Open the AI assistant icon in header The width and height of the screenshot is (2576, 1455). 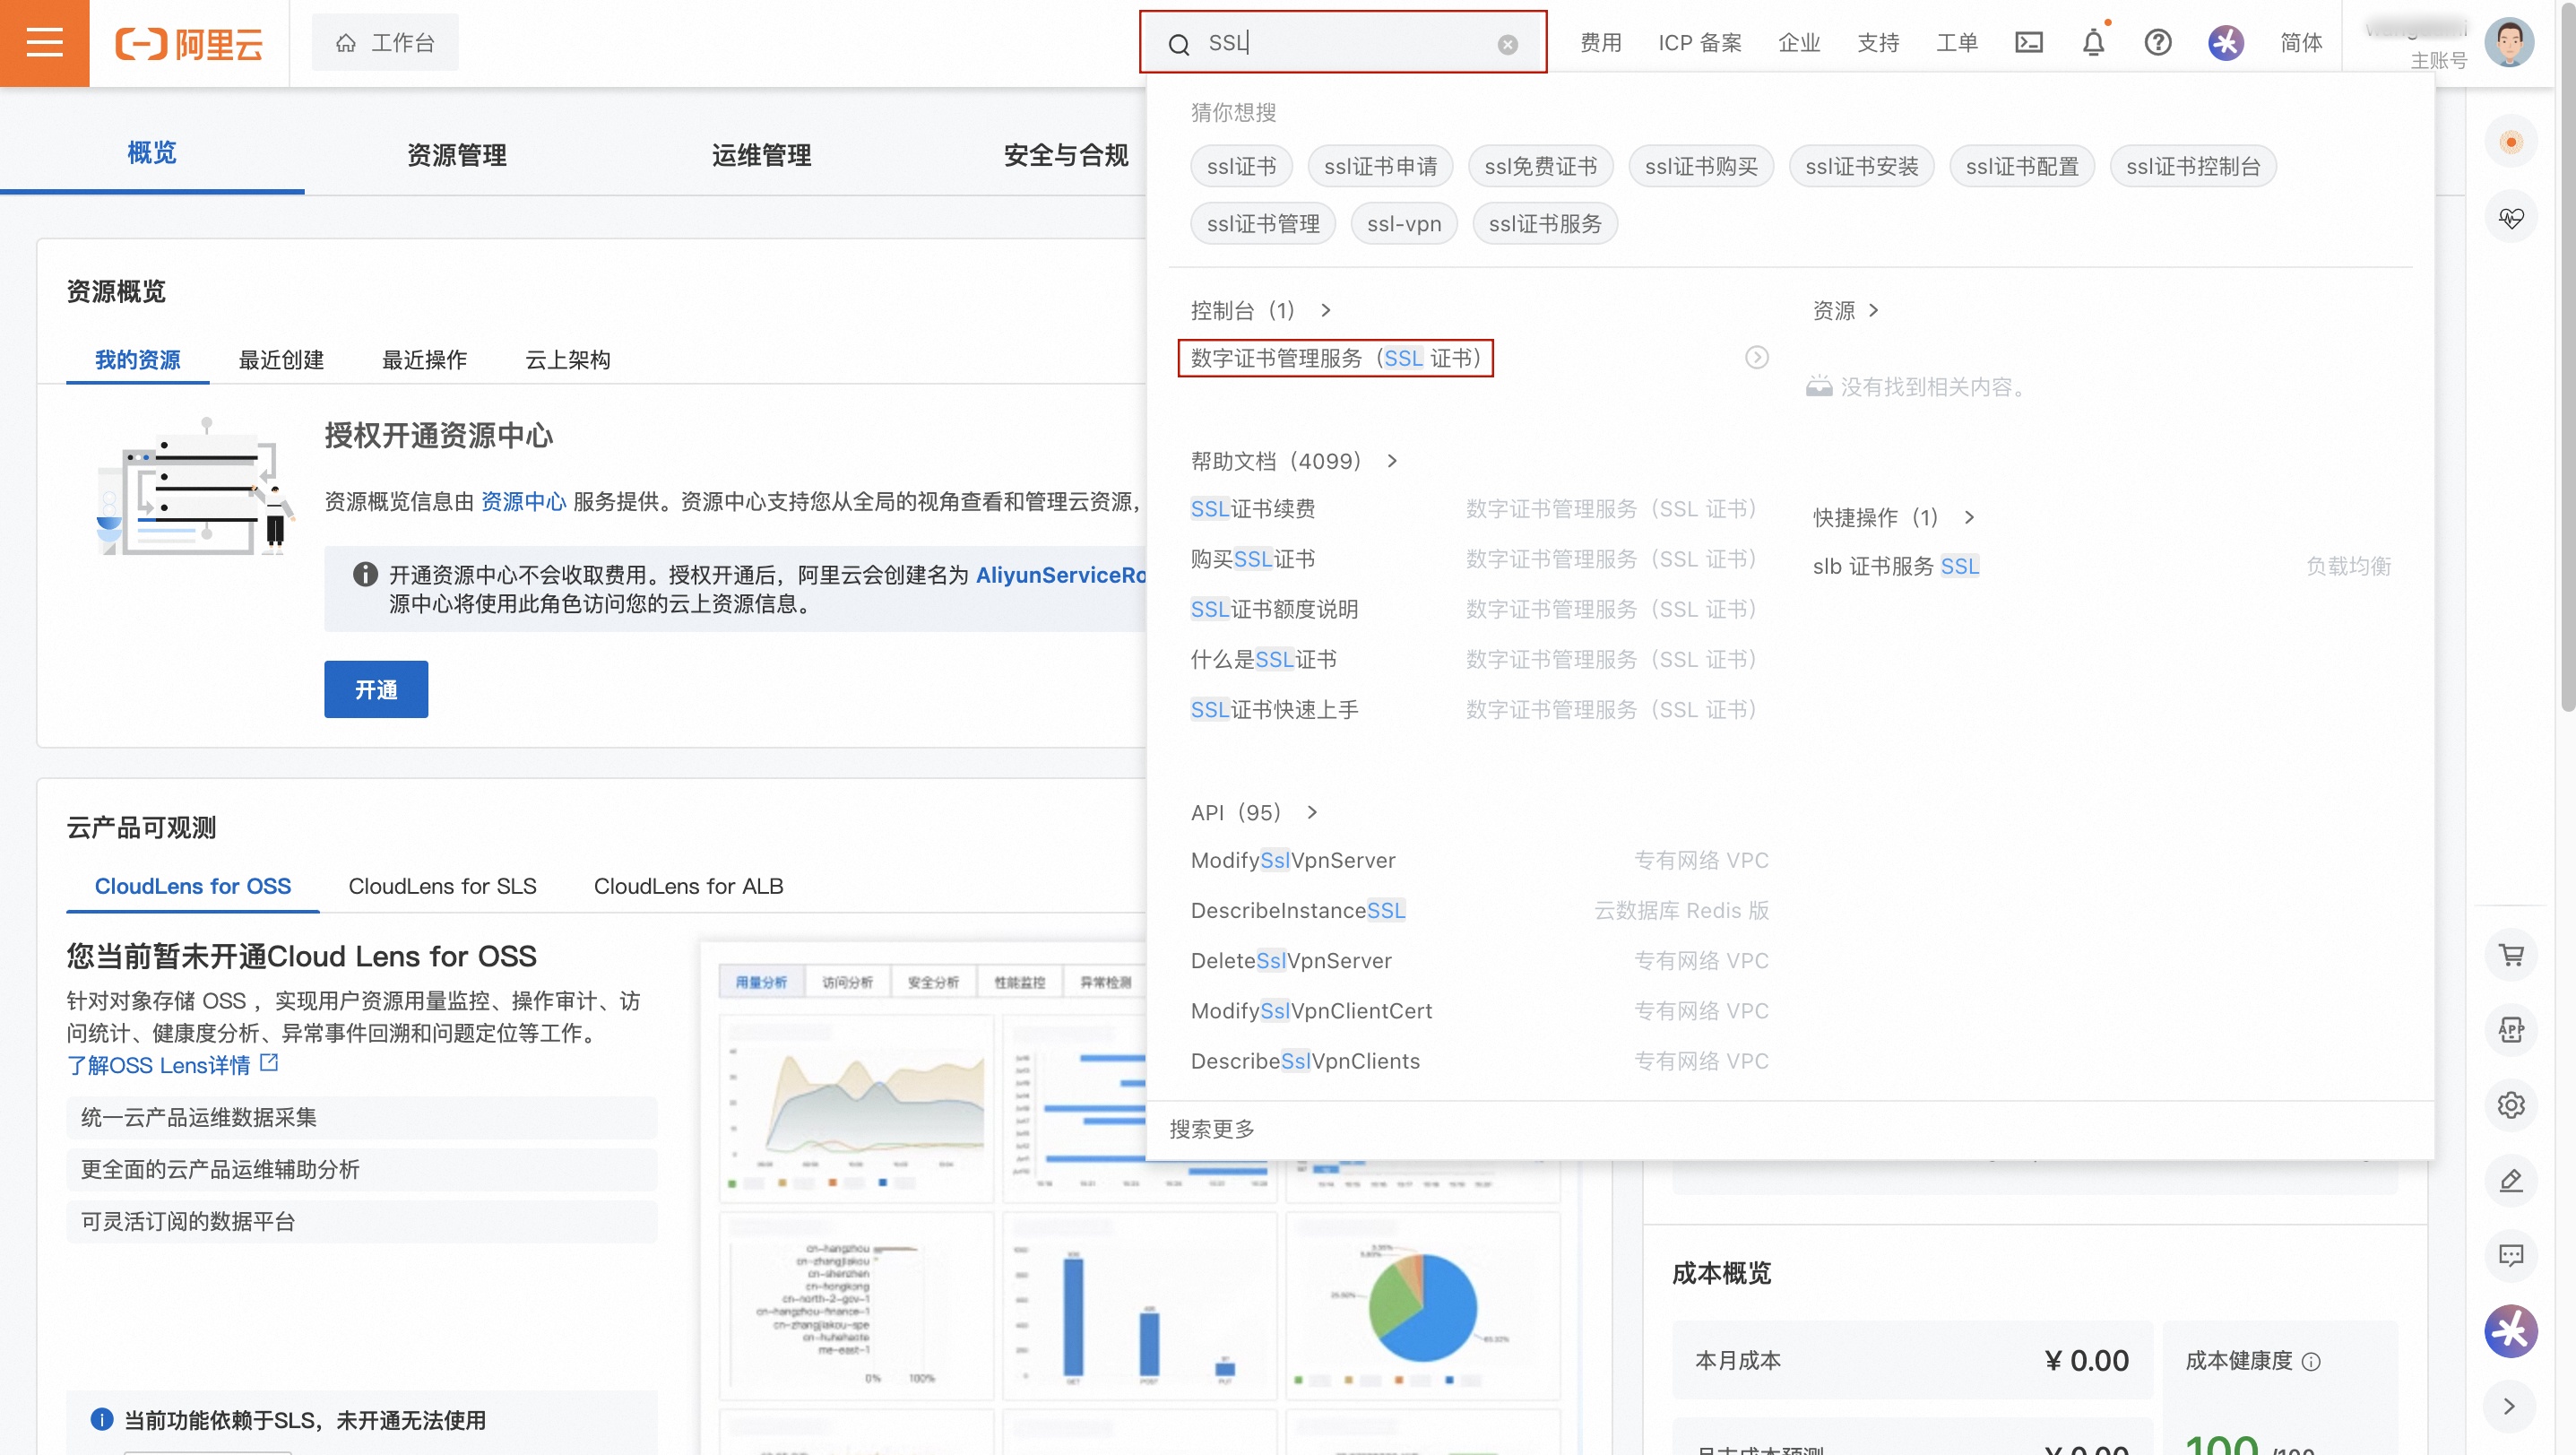coord(2226,43)
